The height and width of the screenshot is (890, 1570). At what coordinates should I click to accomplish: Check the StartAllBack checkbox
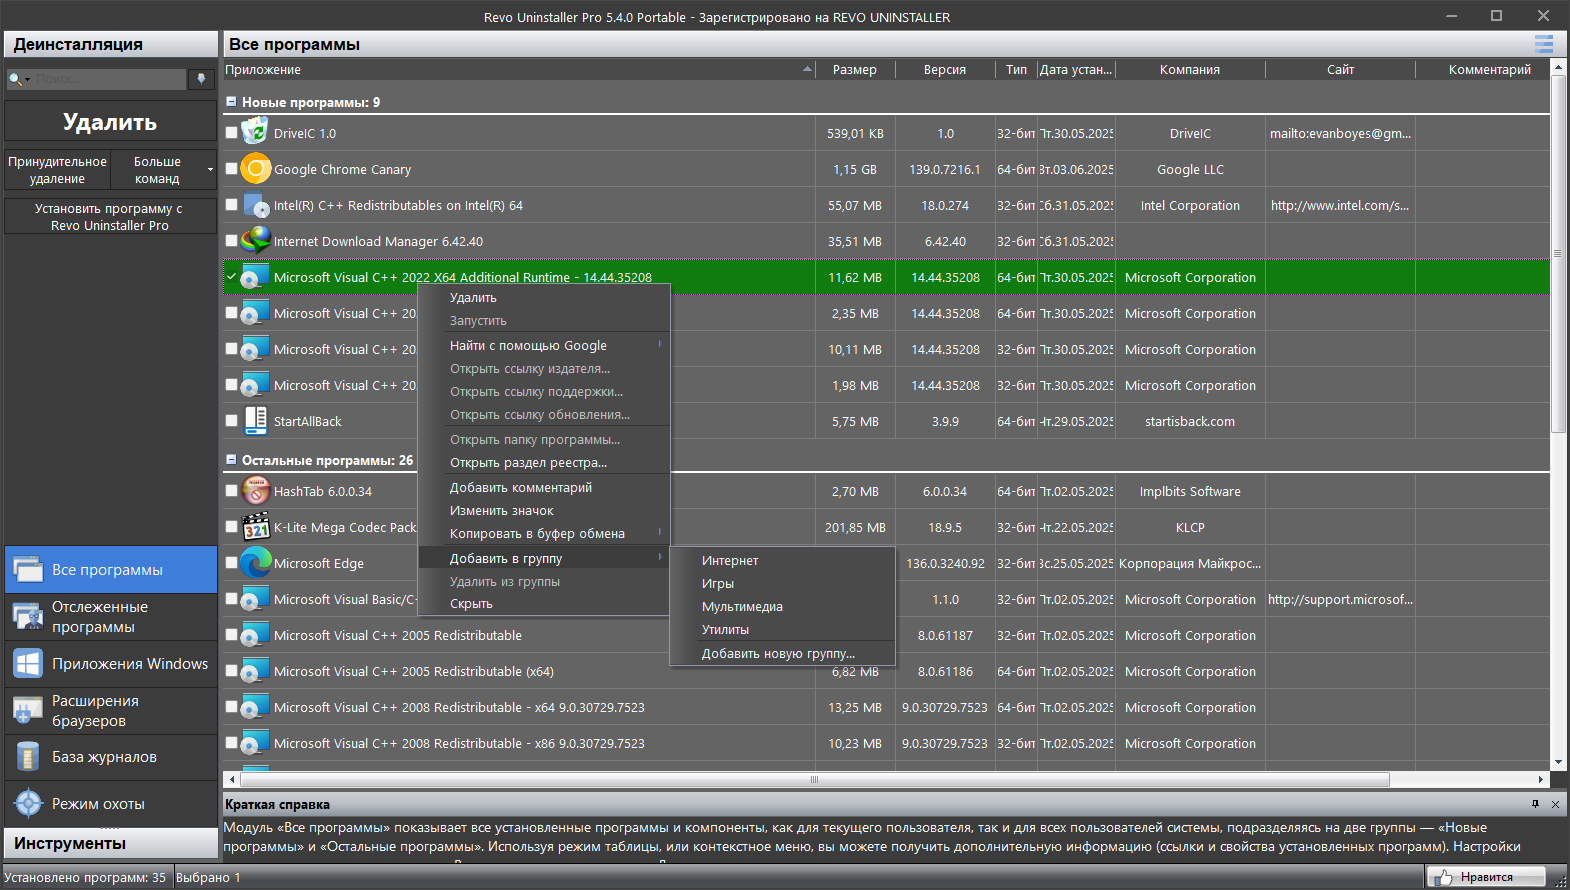[x=232, y=421]
